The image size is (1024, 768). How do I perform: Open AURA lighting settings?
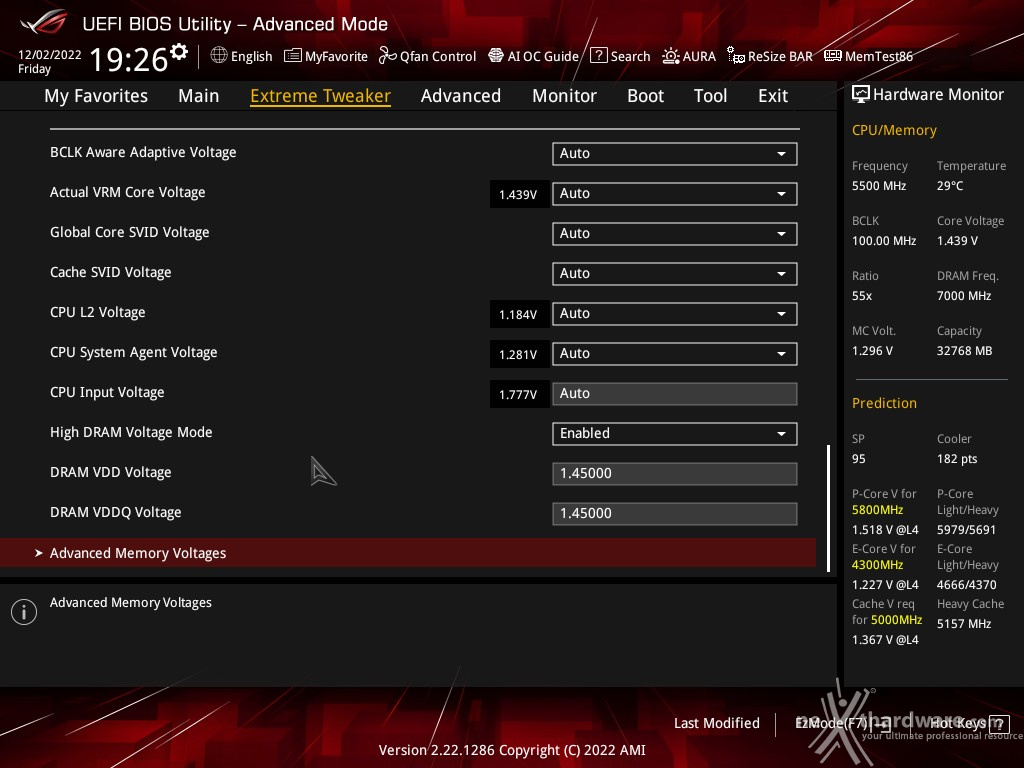(689, 56)
